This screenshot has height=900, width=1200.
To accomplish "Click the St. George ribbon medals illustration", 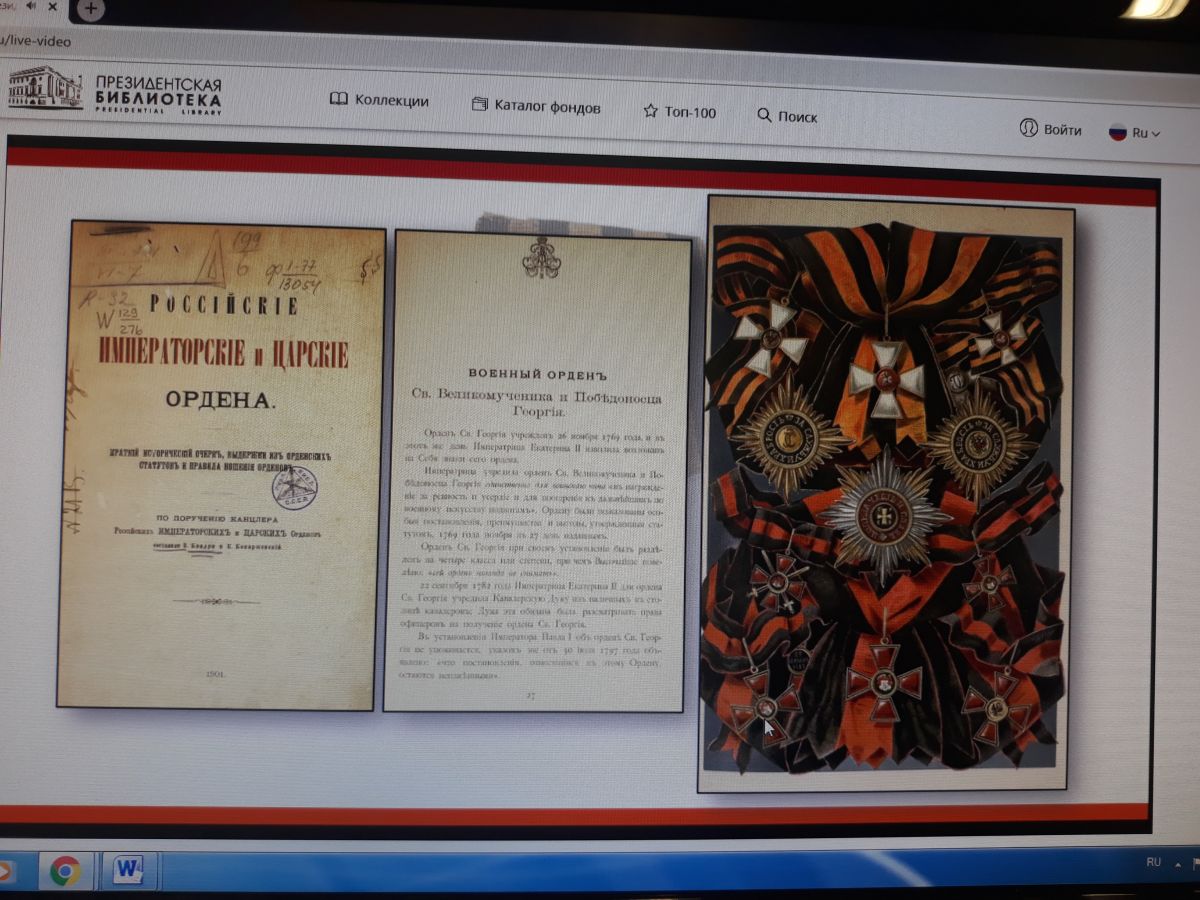I will pyautogui.click(x=885, y=495).
